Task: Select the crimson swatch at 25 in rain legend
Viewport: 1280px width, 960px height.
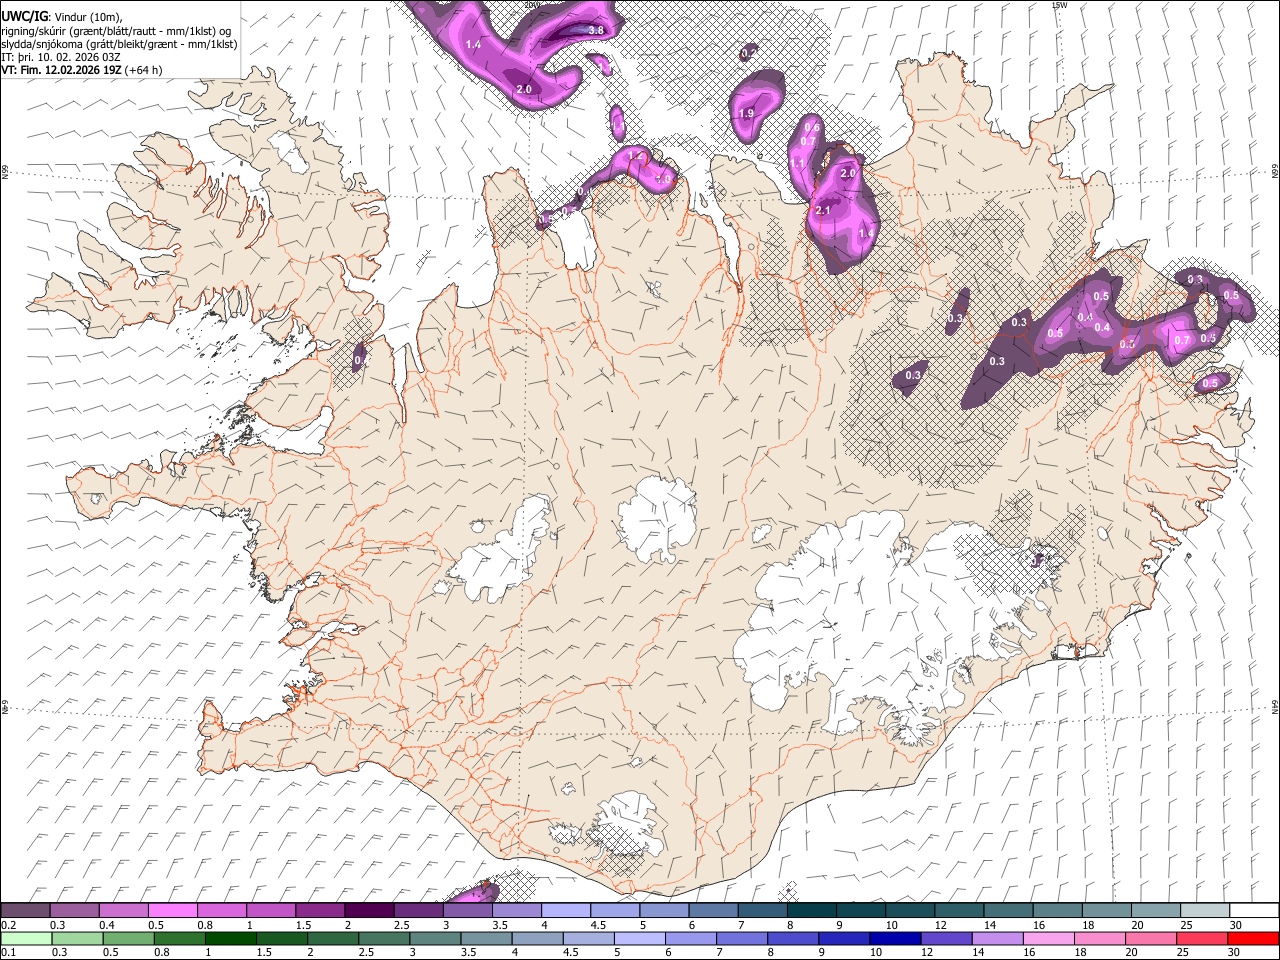Action: click(1204, 938)
